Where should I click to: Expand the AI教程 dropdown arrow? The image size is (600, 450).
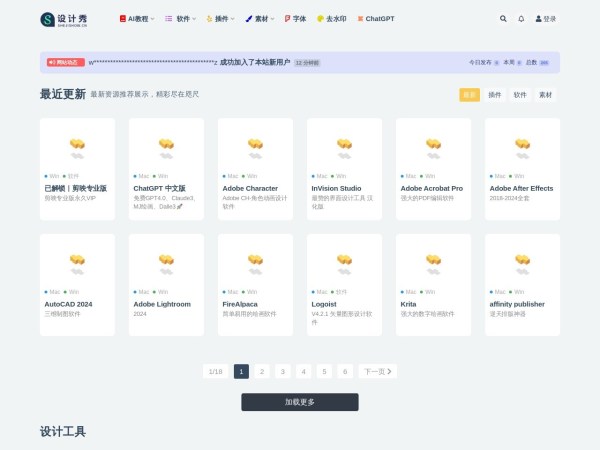[x=153, y=19]
